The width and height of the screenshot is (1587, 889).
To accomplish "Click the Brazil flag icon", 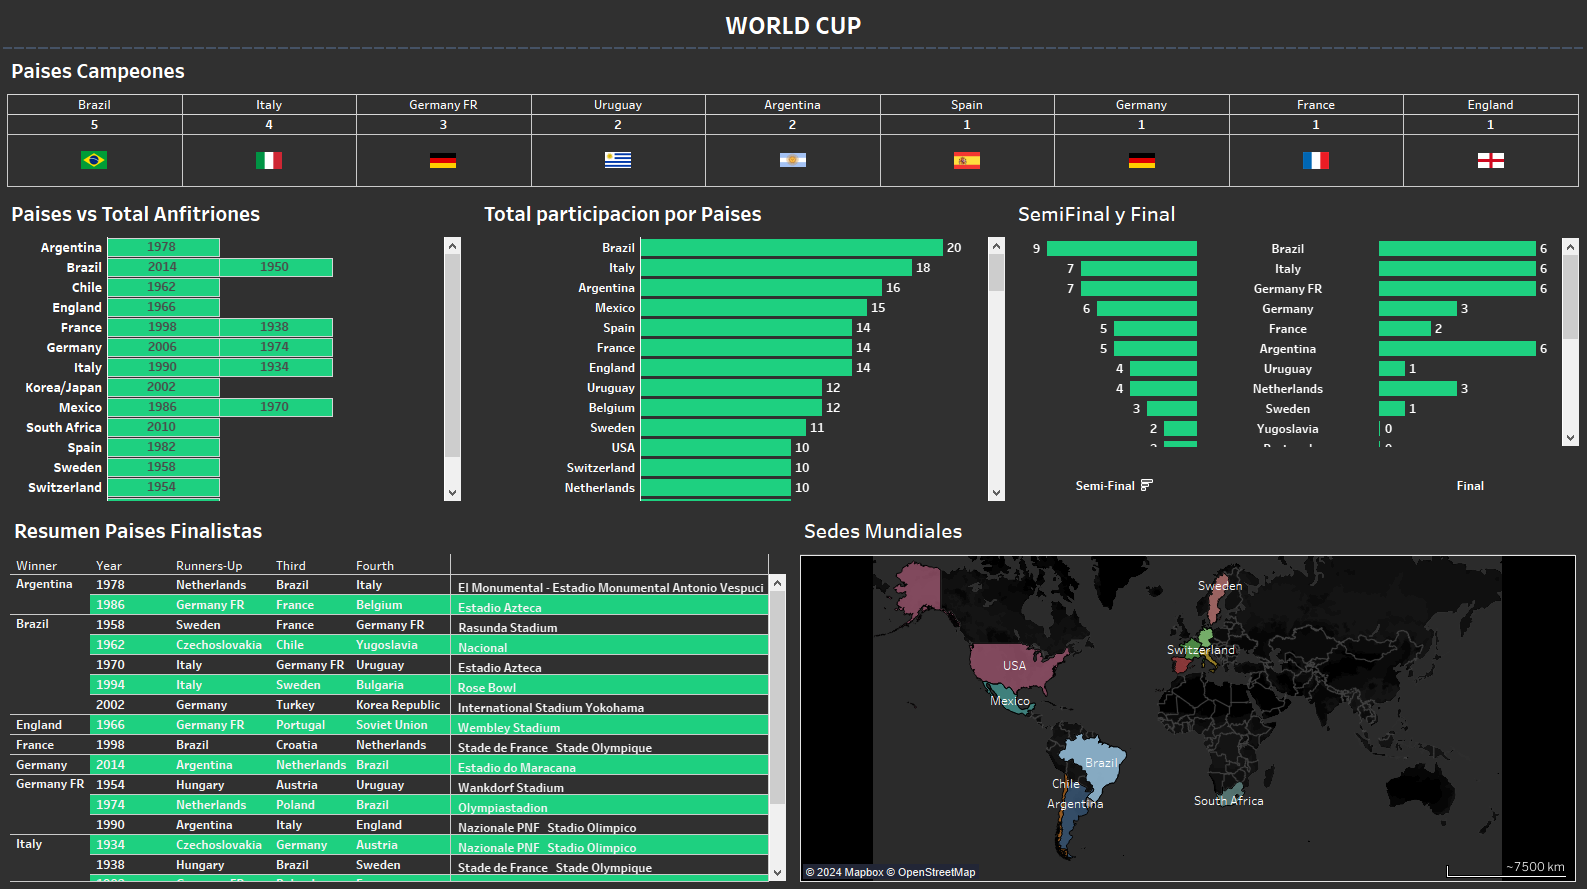I will tap(94, 160).
